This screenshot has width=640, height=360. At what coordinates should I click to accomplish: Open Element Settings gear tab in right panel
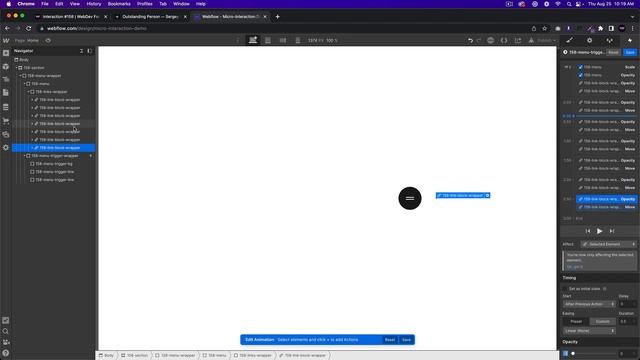589,40
